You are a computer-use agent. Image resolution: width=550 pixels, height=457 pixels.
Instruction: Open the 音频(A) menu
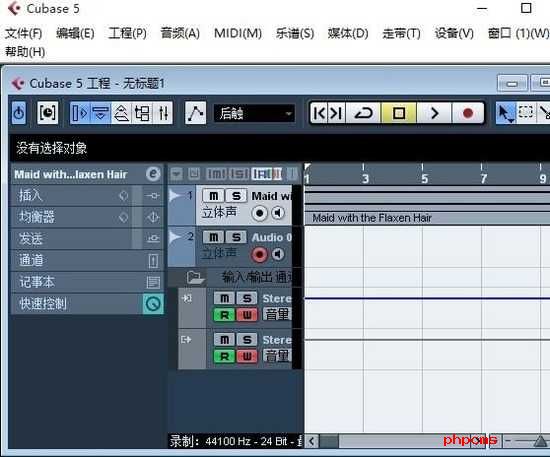click(180, 33)
